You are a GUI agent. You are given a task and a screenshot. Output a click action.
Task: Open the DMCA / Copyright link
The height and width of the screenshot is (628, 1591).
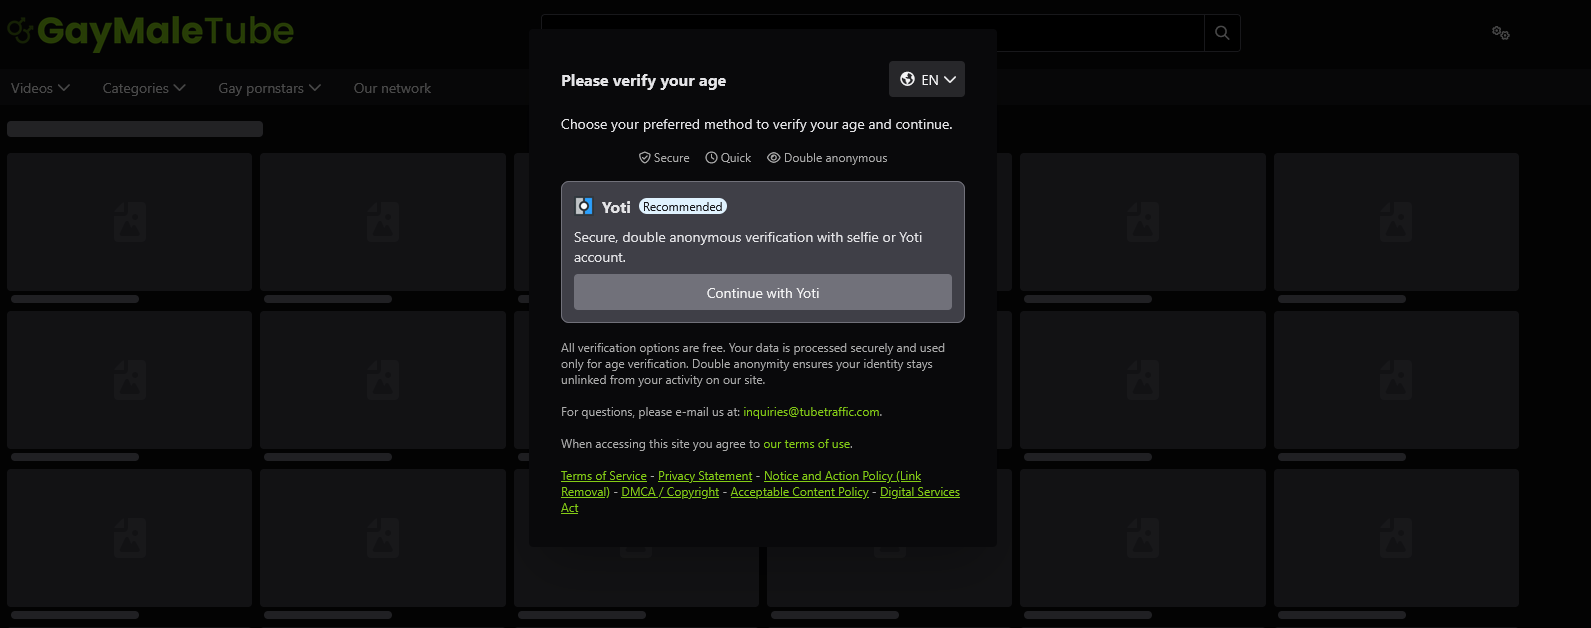(x=670, y=492)
